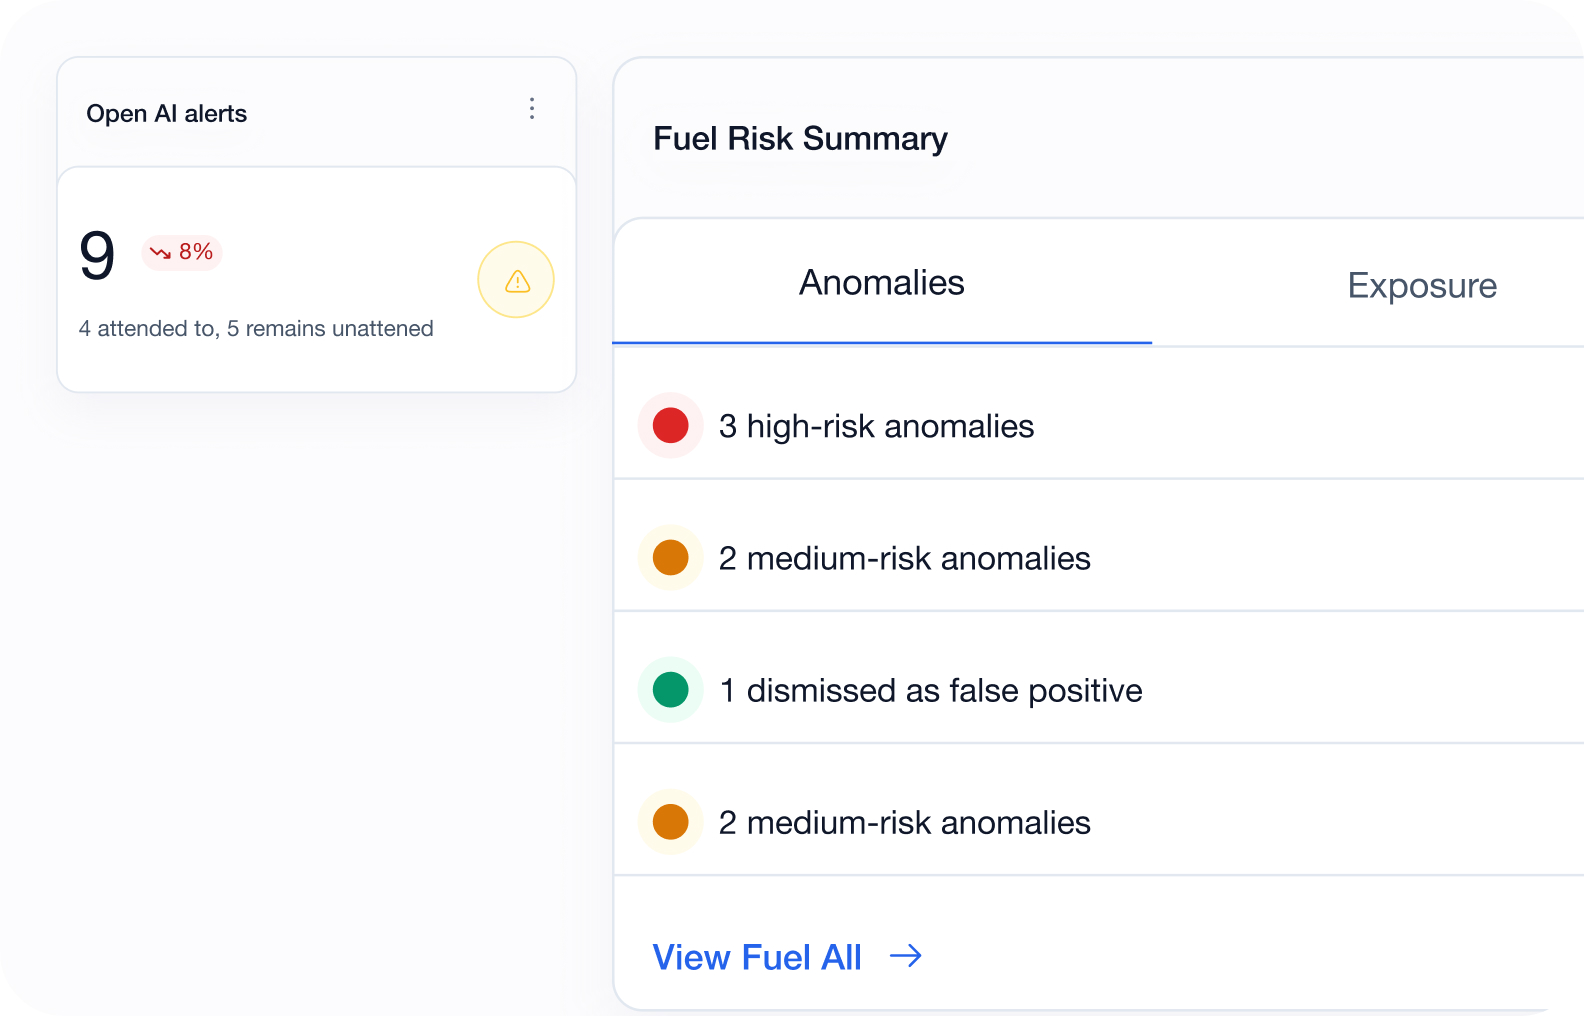
Task: Switch to the Anomalies tab
Action: coord(882,283)
